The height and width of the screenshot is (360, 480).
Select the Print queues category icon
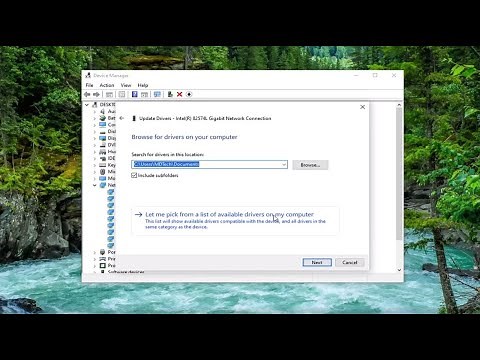click(x=103, y=259)
